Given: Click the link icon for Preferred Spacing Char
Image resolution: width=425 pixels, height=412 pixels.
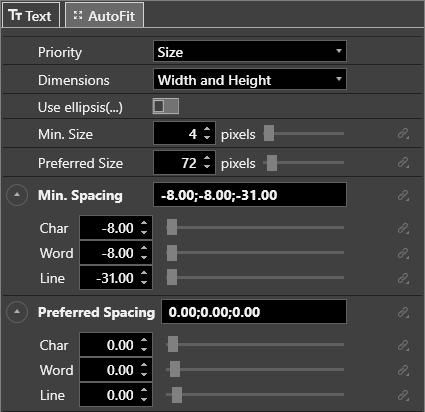Looking at the screenshot, I should [x=403, y=345].
